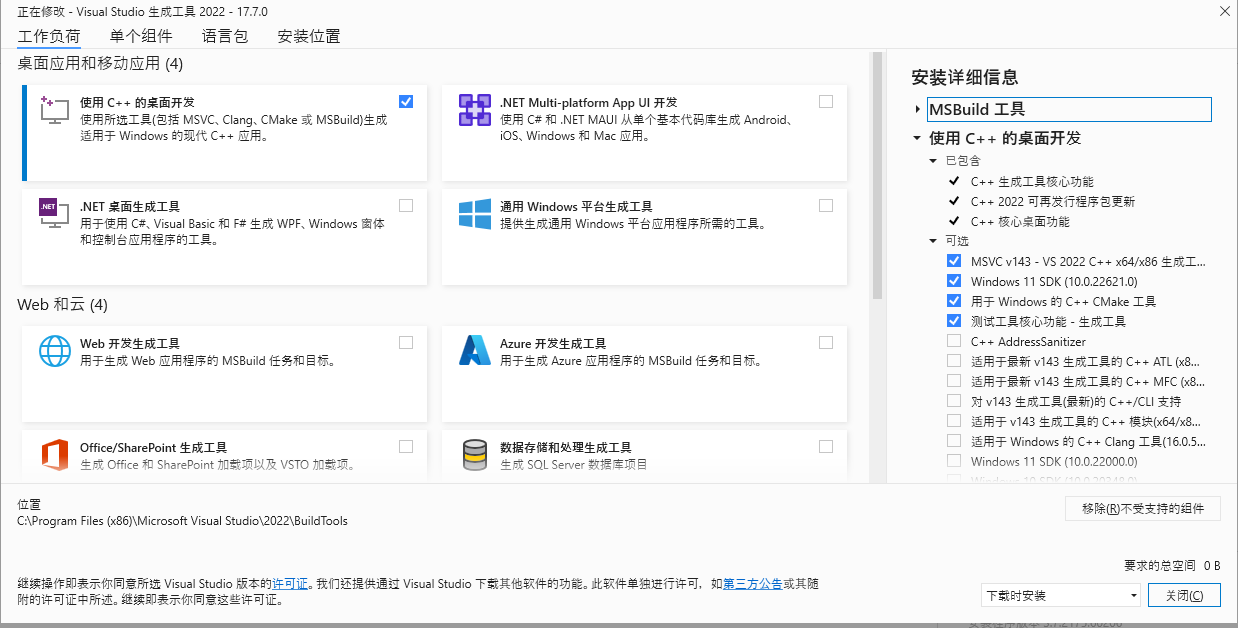Screen dimensions: 1238x628
Task: Click the 移除不受支持的组件 button
Action: pos(1142,508)
